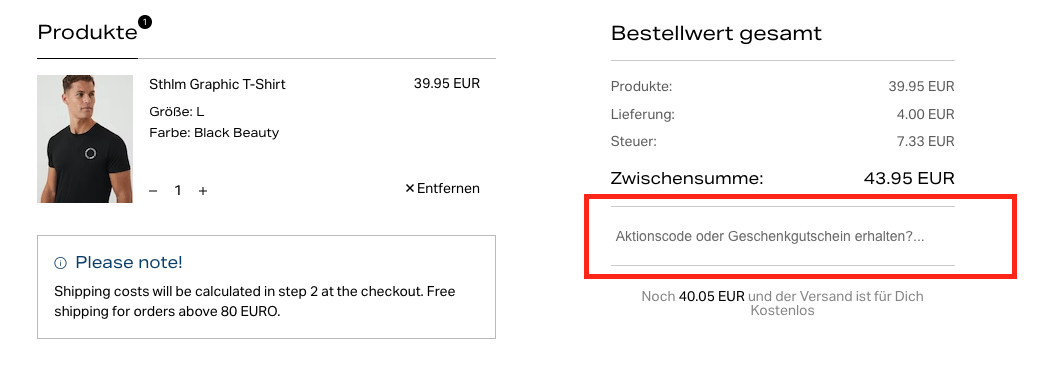Open the Sthlm Graphic T-Shirt product link

217,84
